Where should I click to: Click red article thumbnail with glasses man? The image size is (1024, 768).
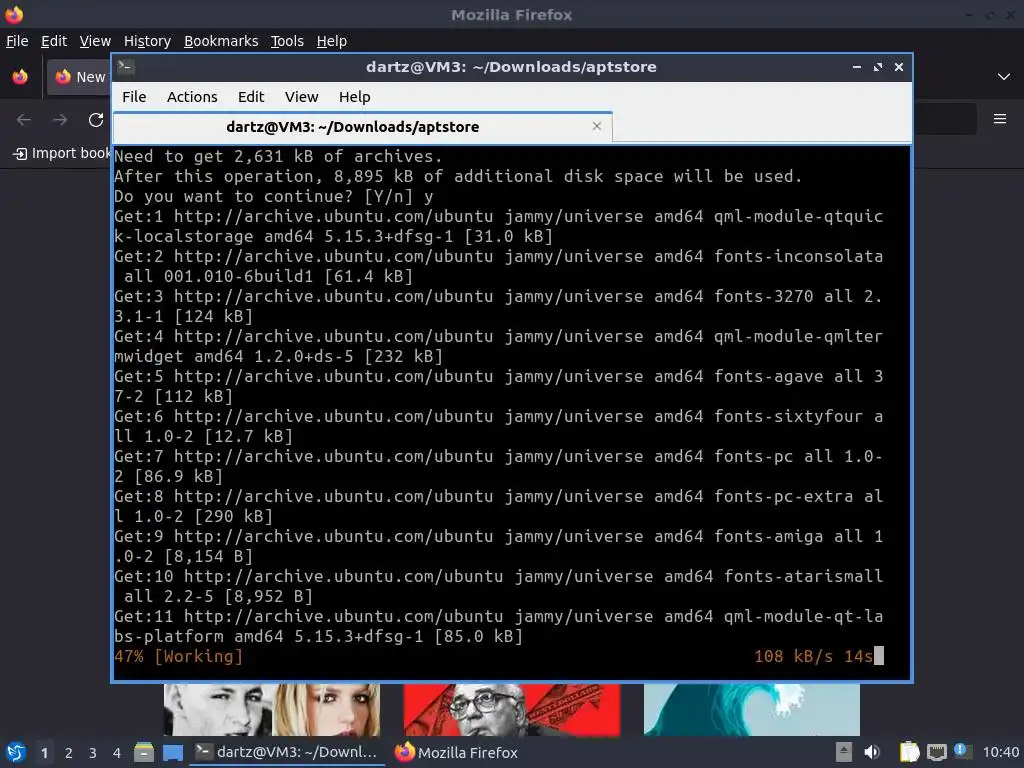[511, 710]
